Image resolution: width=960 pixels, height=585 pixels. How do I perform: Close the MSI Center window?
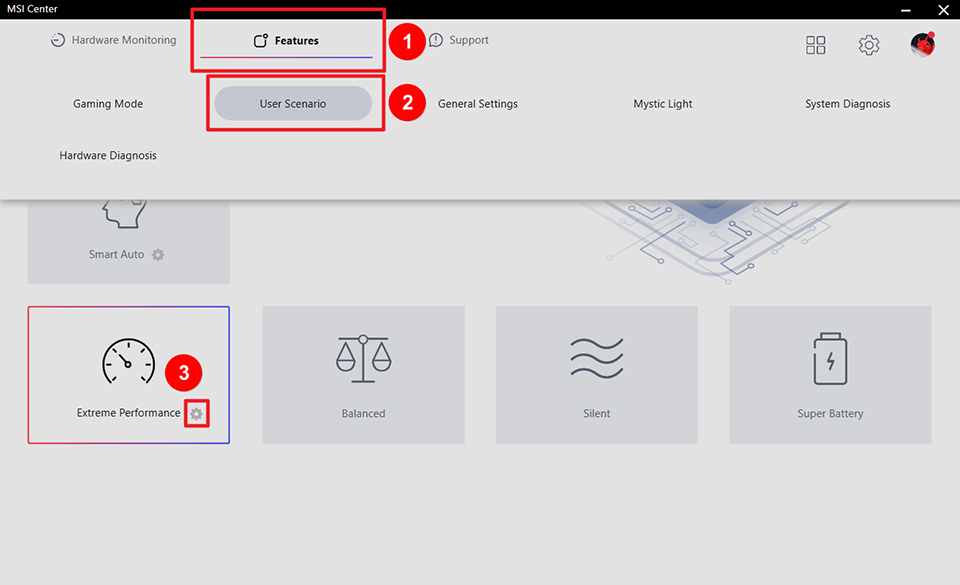tap(942, 9)
